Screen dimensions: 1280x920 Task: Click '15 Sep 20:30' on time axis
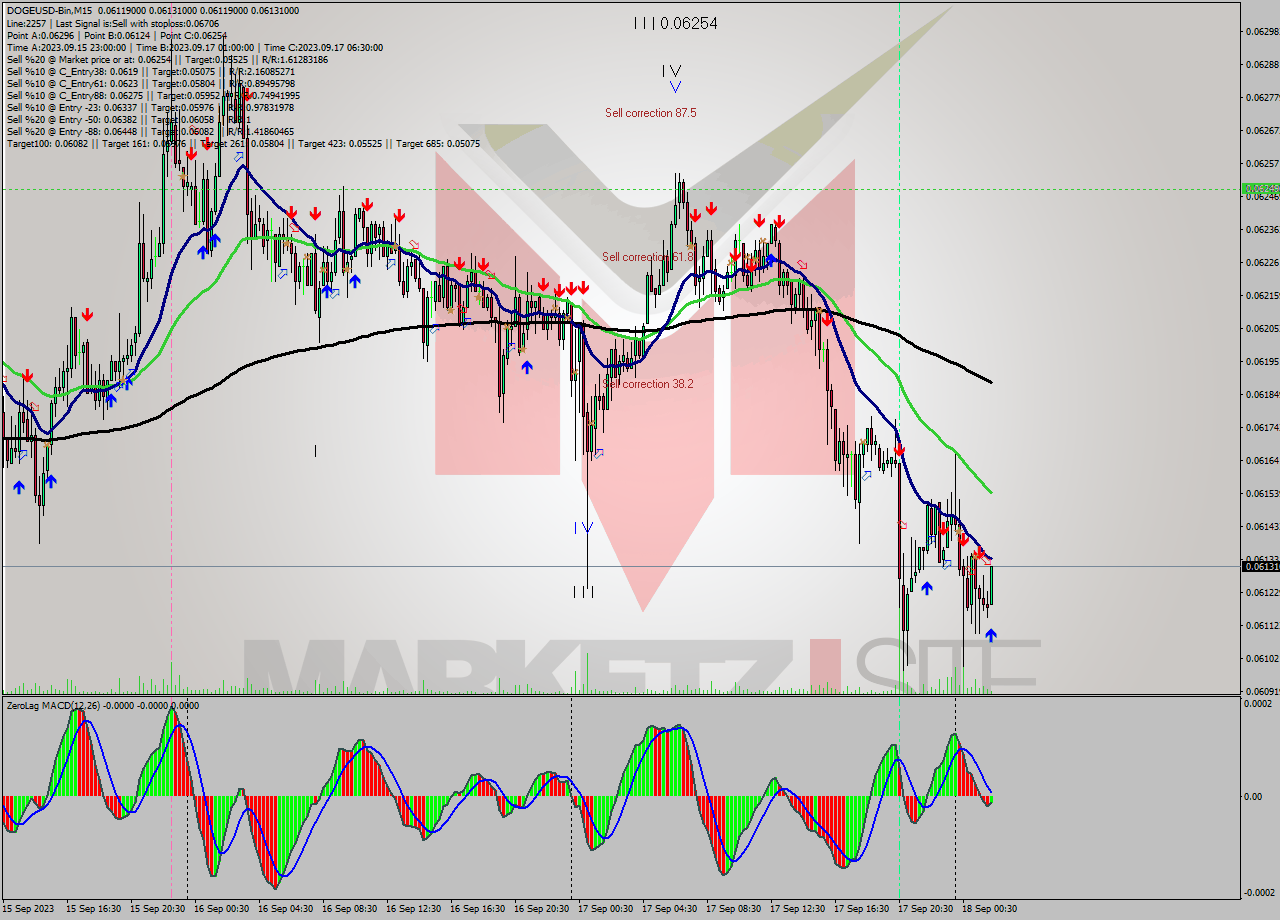(x=159, y=909)
